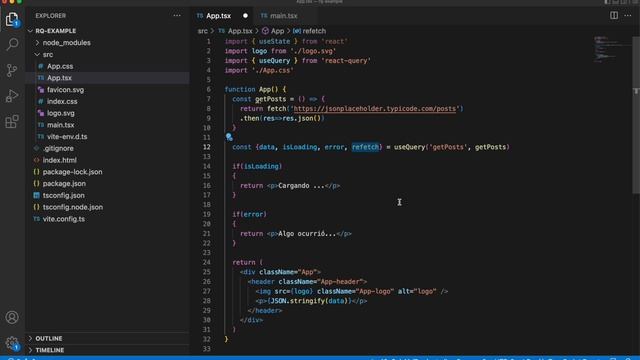Click 'Algo ocurrió...' text on line 21
Viewport: 640px width, 360px height.
coord(307,234)
